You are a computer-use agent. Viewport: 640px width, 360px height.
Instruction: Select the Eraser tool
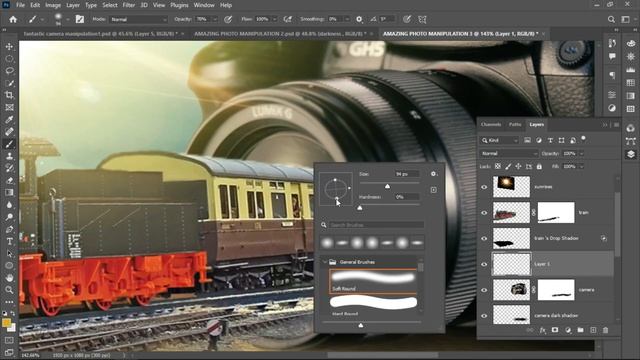coord(9,180)
